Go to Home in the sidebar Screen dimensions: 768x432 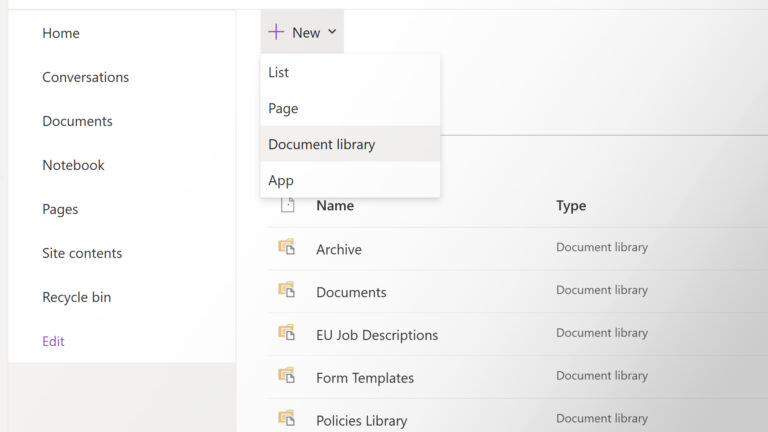61,33
